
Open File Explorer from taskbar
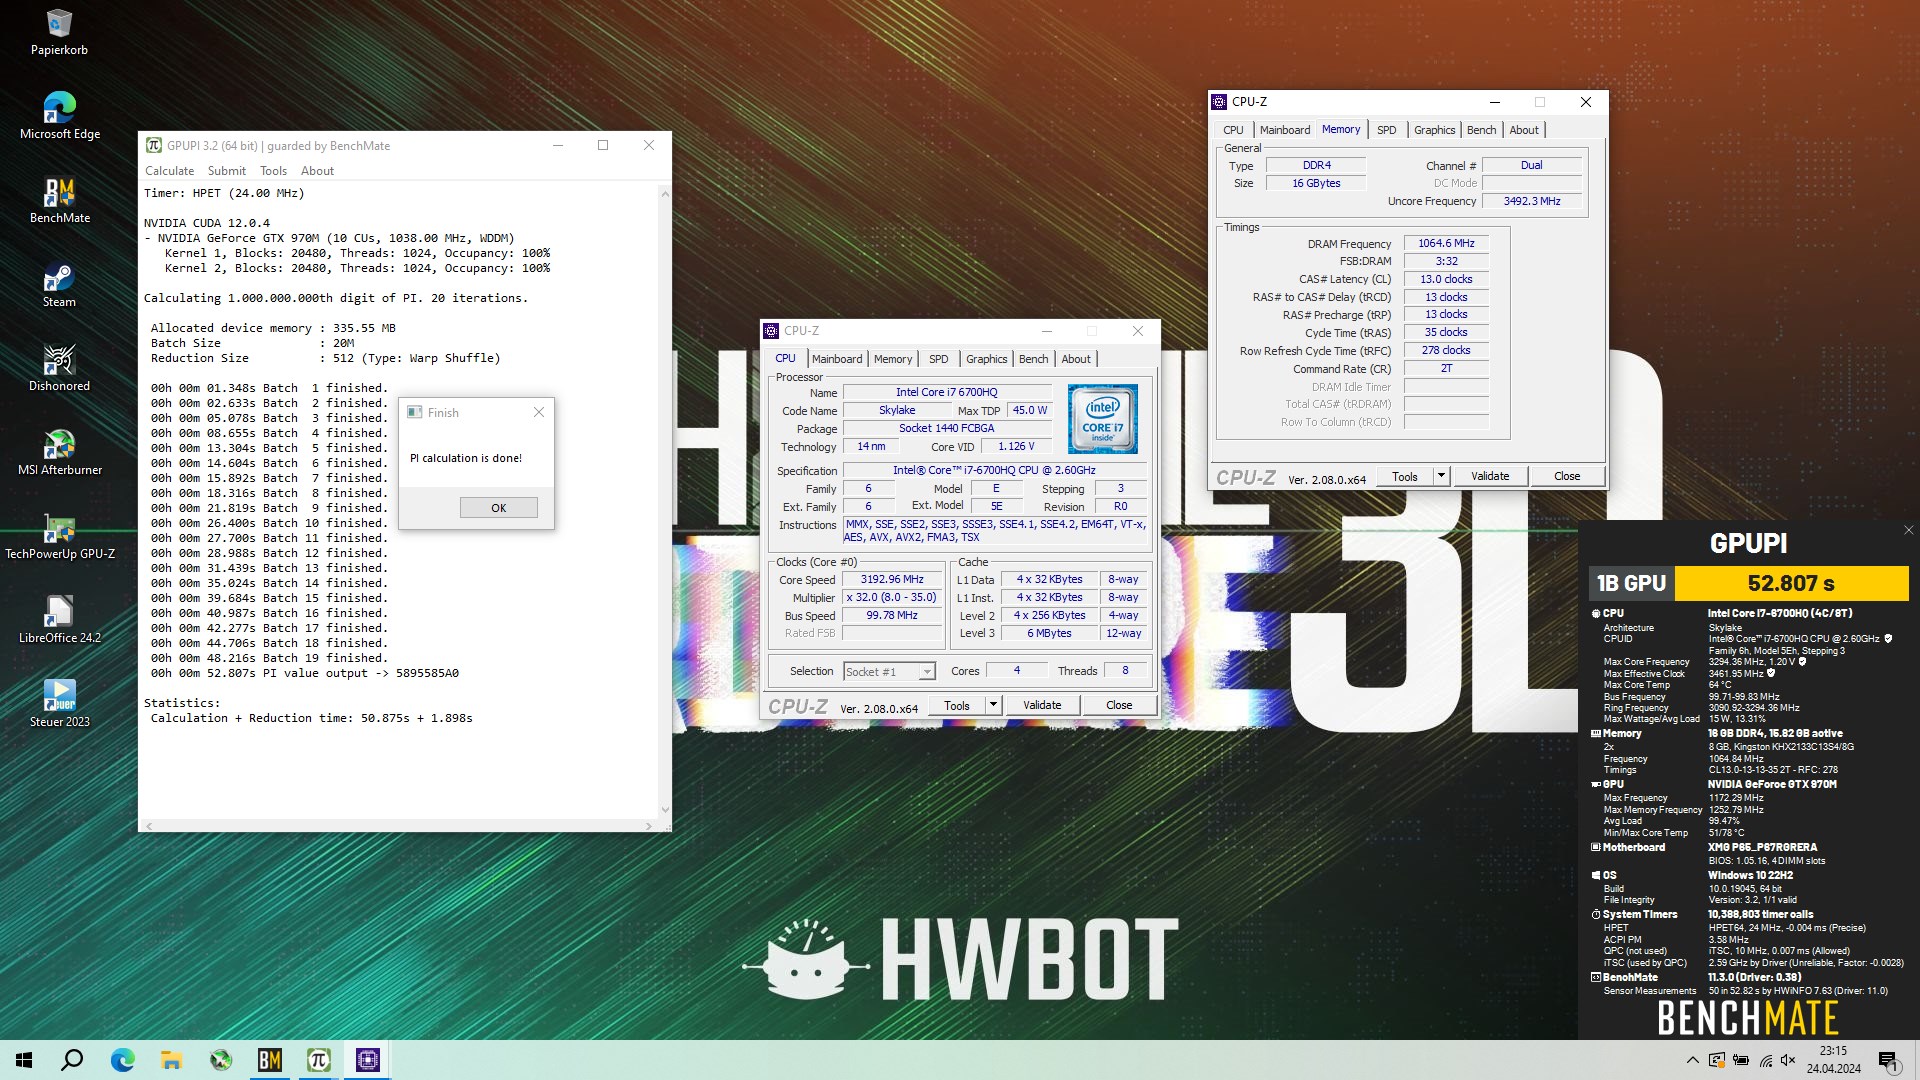coord(171,1060)
